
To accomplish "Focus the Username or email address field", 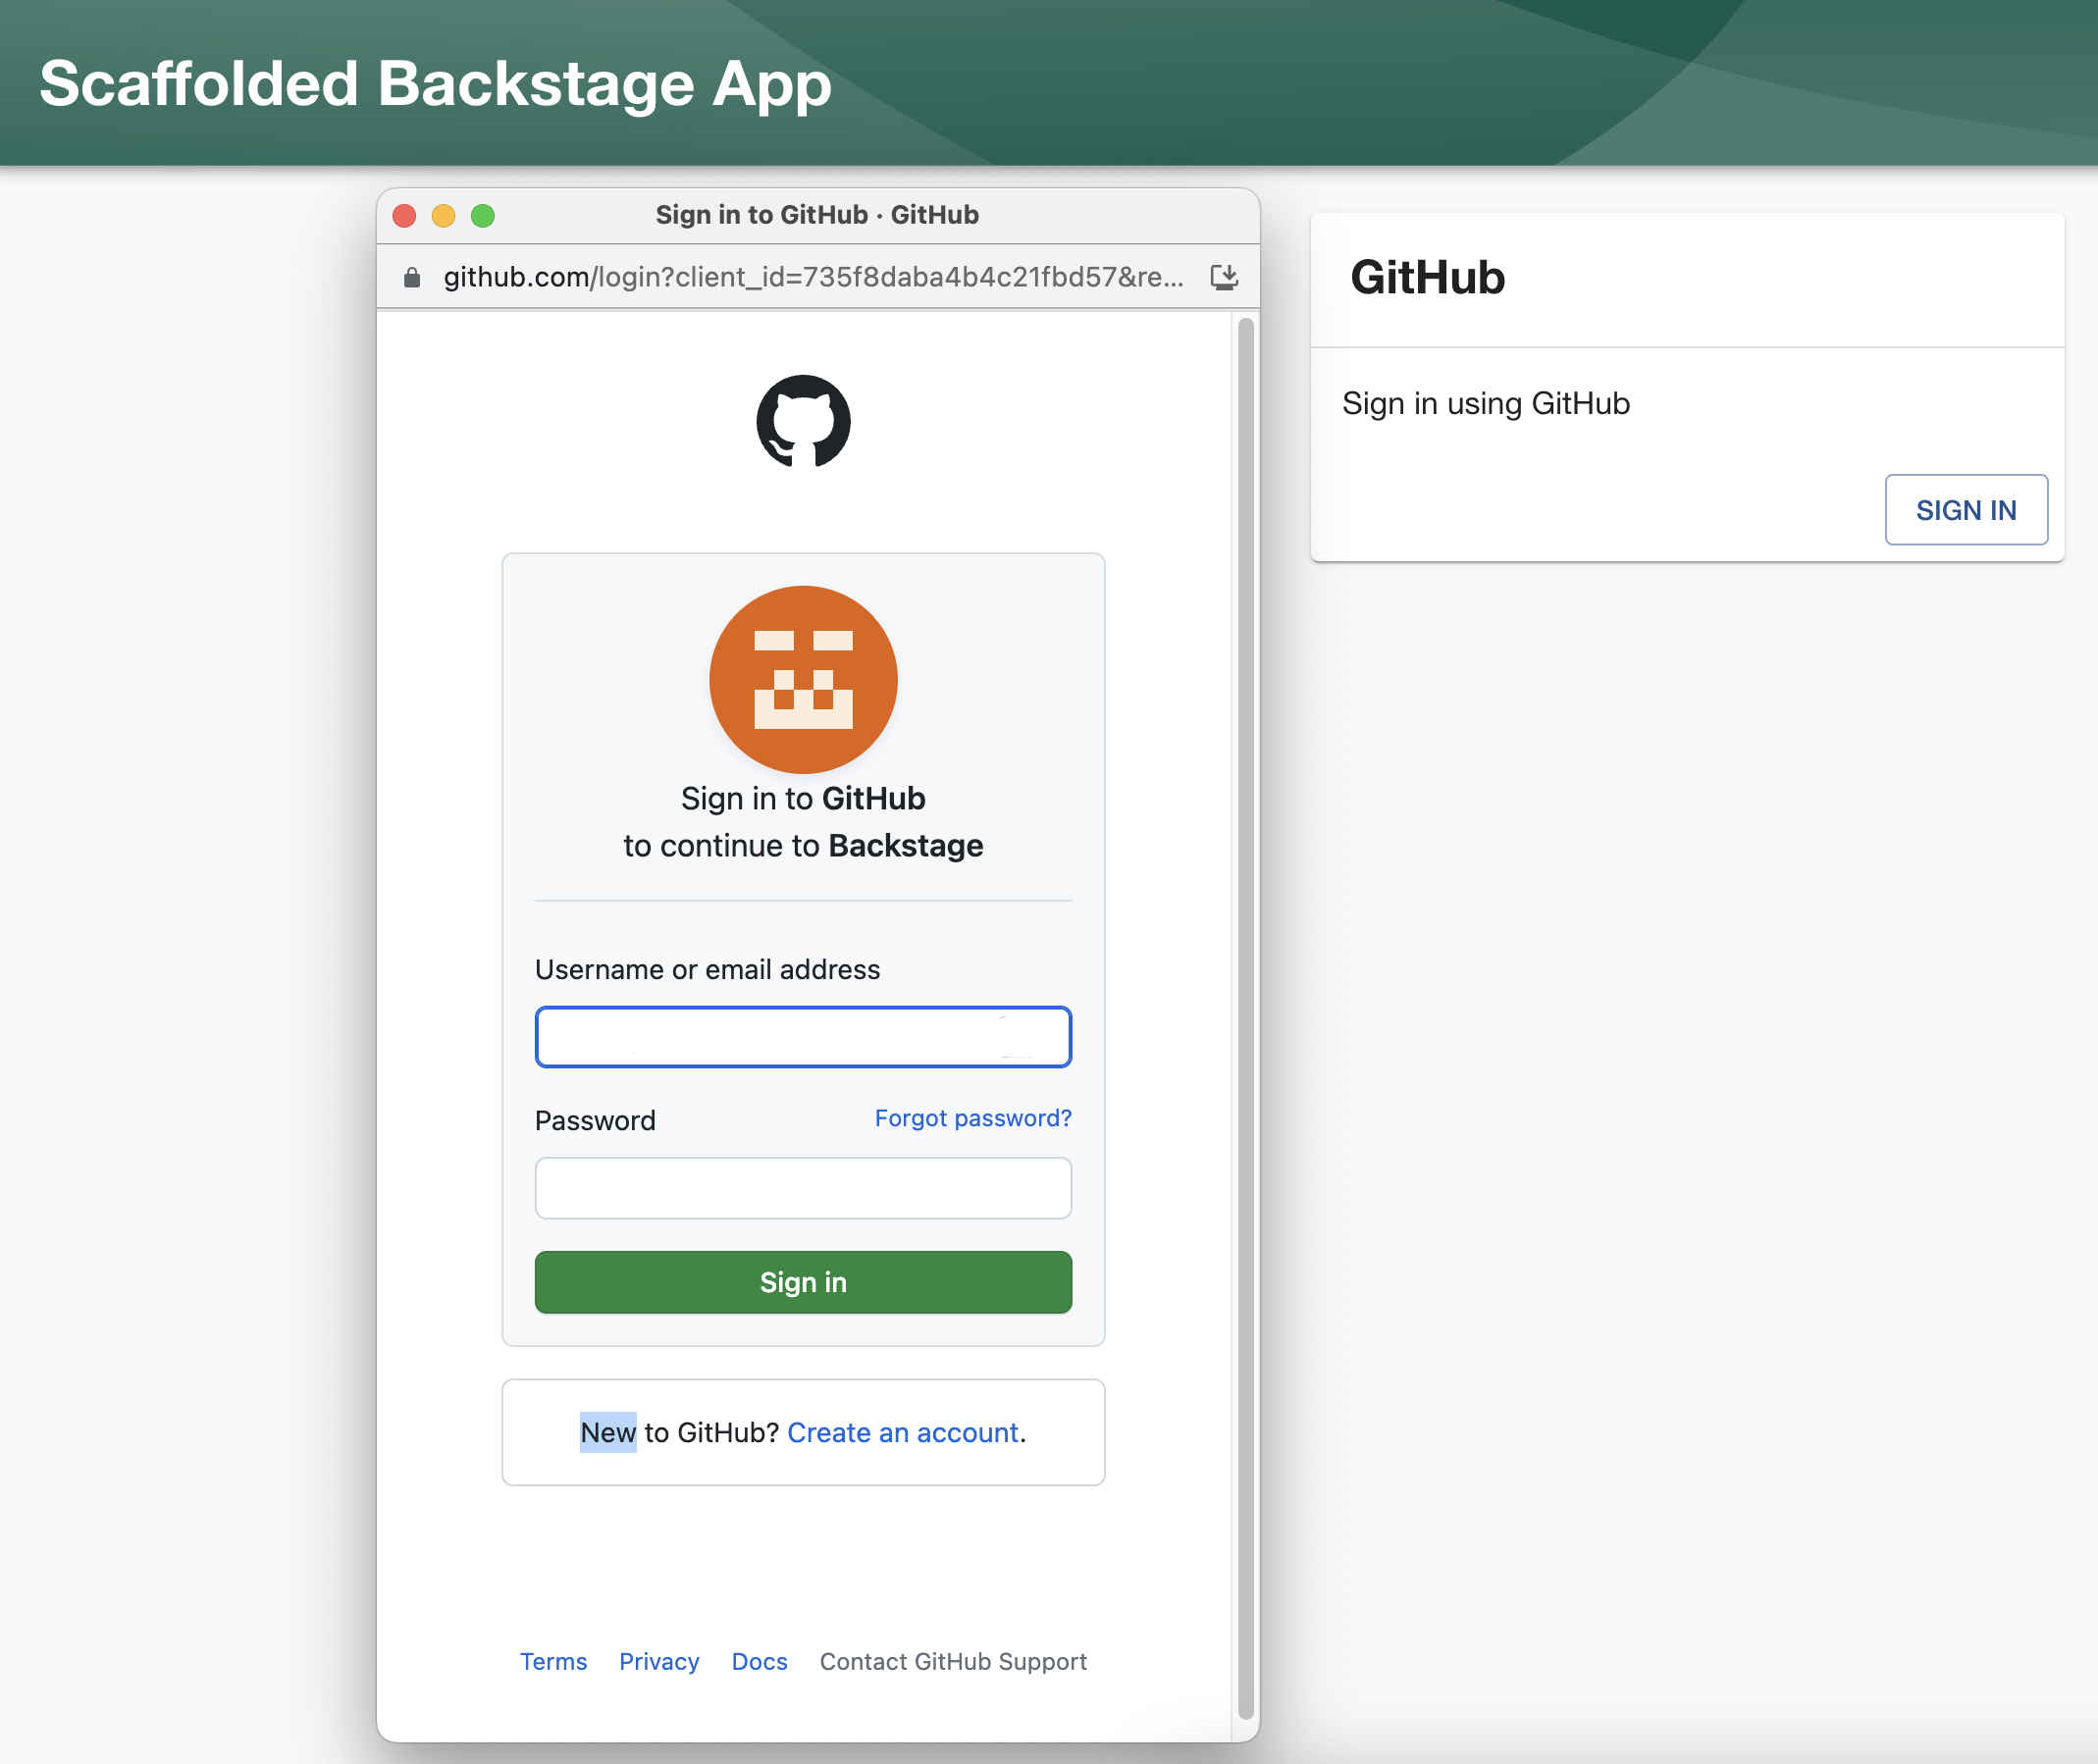I will pos(803,1037).
